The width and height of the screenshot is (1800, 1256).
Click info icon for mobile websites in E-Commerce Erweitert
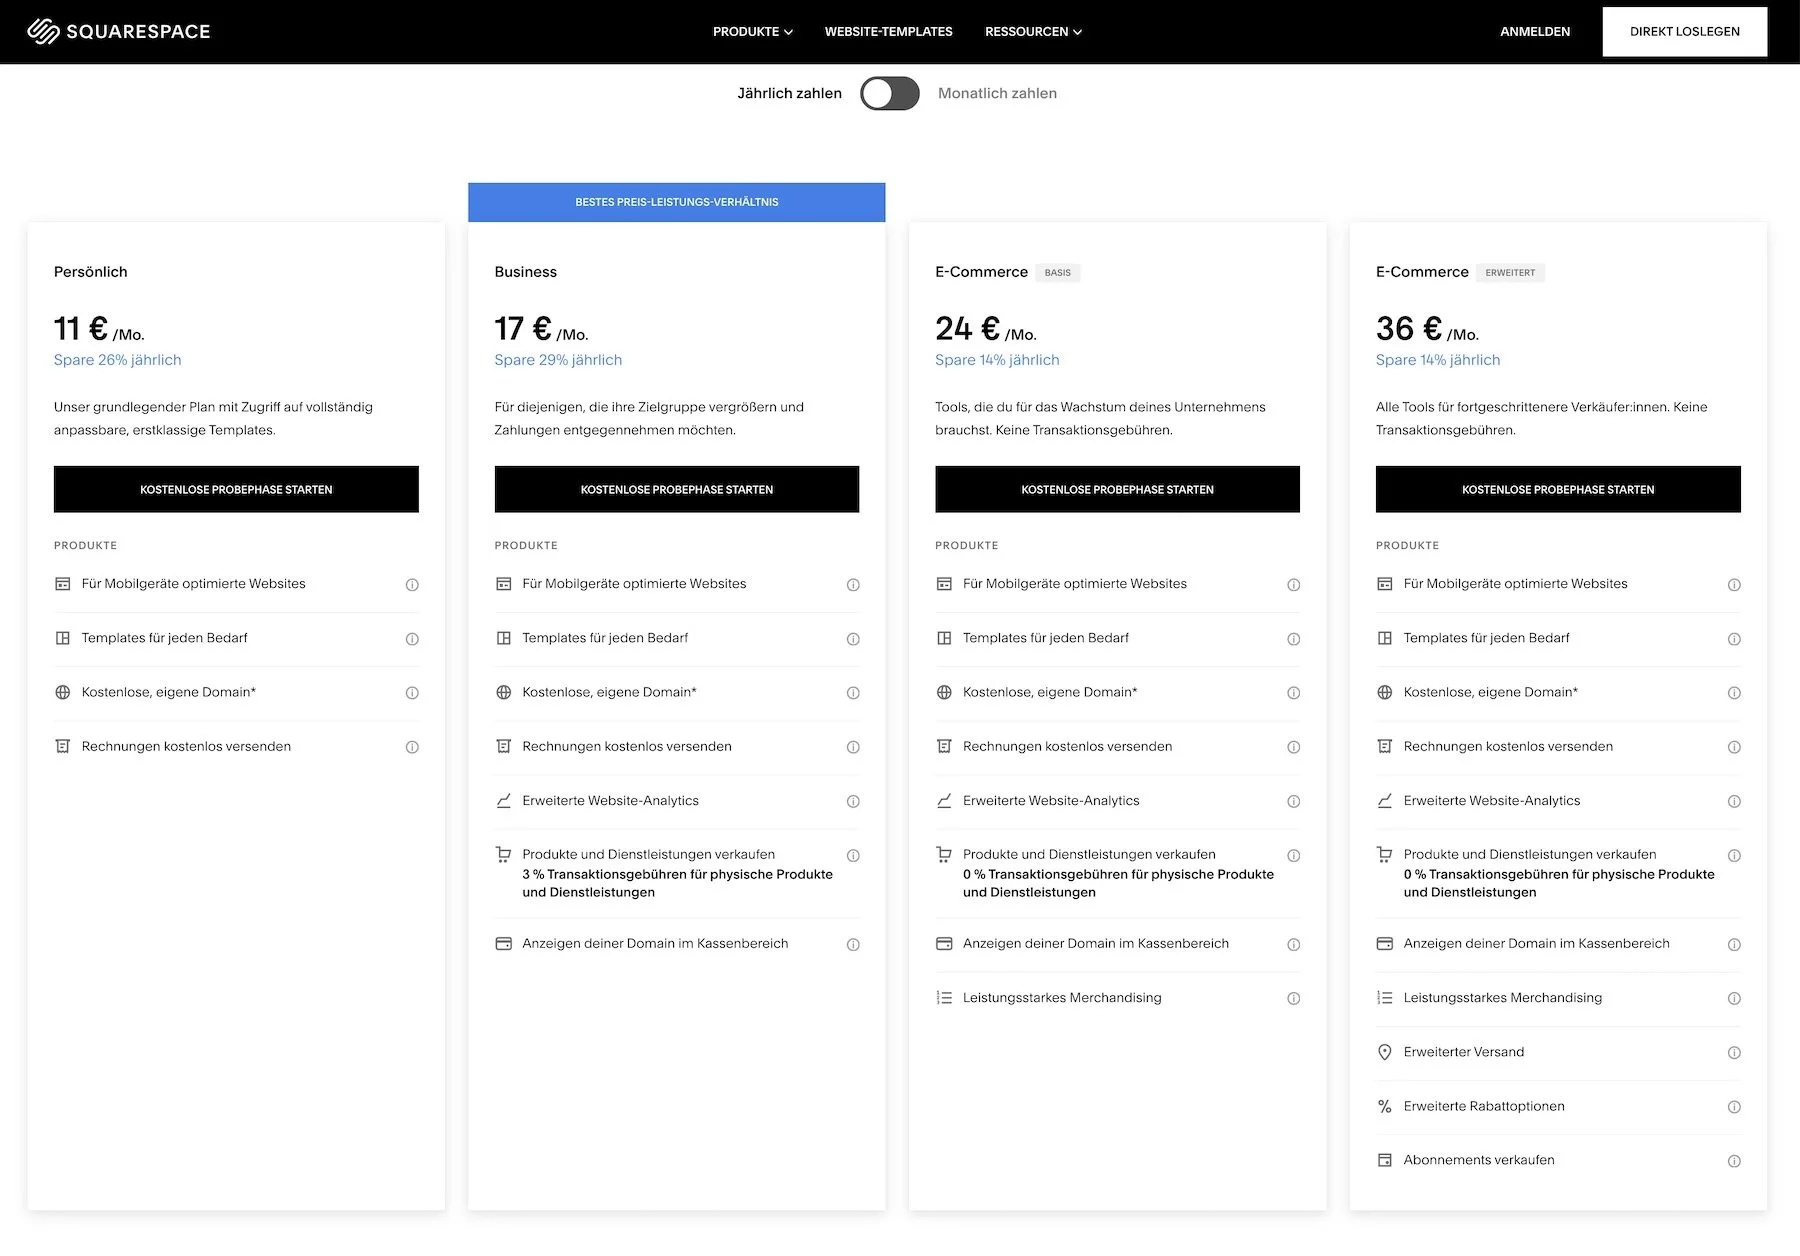coord(1734,585)
